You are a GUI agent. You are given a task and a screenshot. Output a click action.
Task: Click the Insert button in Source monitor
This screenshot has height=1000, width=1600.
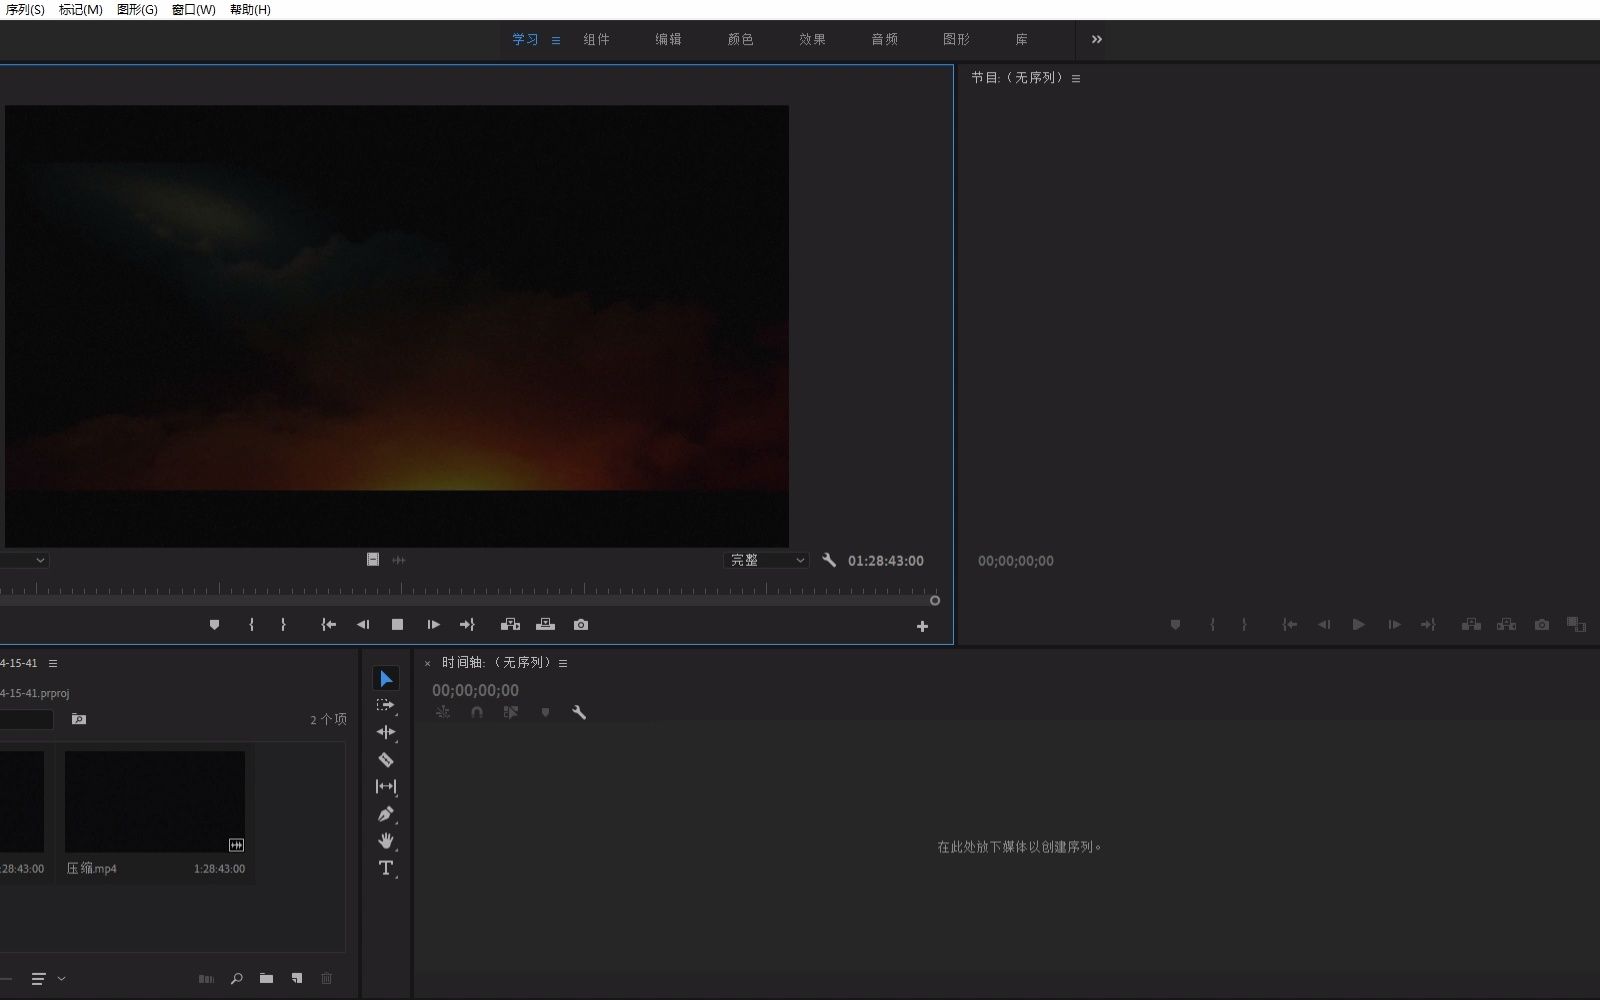point(510,625)
